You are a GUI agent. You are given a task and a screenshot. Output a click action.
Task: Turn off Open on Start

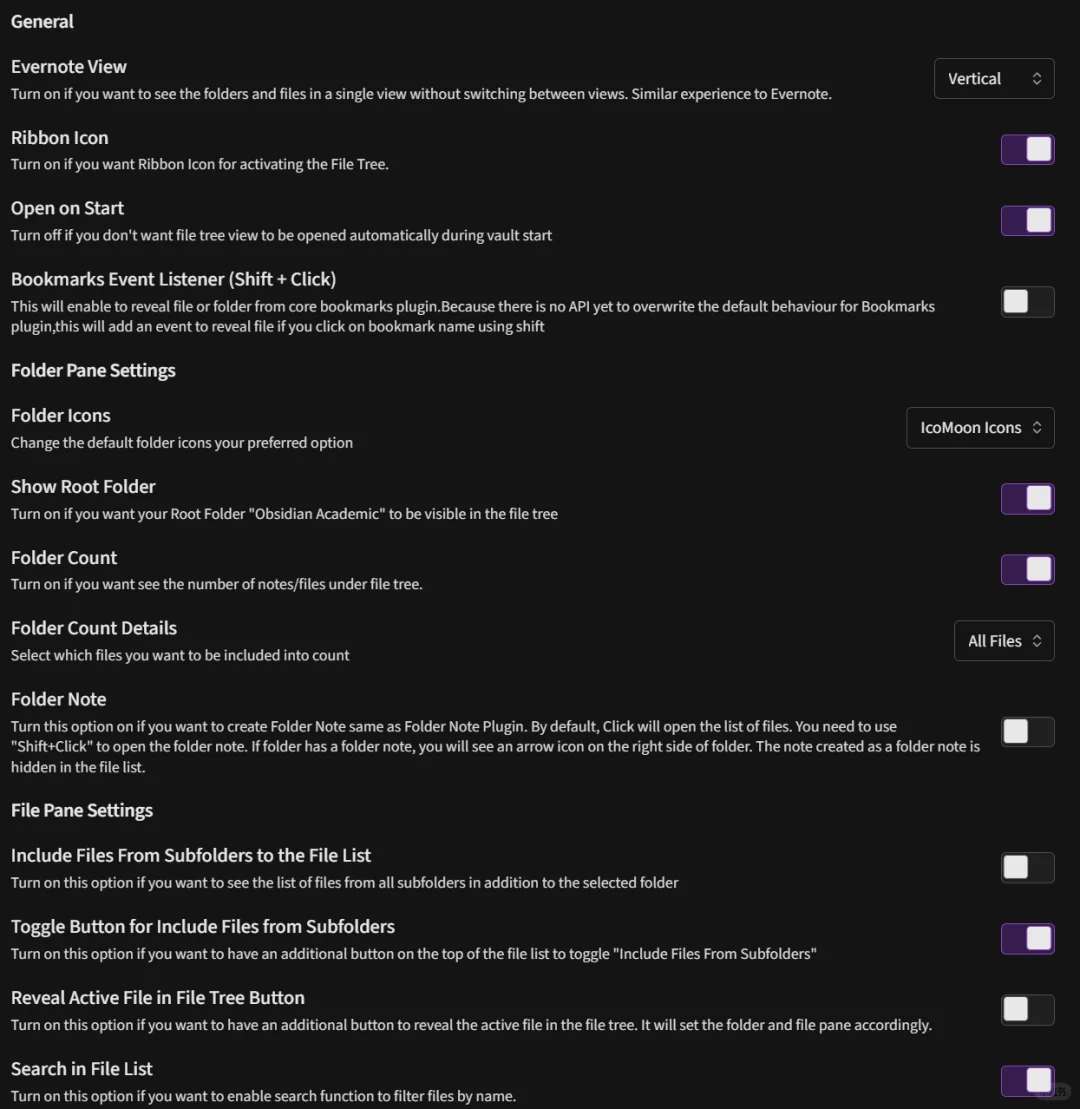(x=1027, y=221)
